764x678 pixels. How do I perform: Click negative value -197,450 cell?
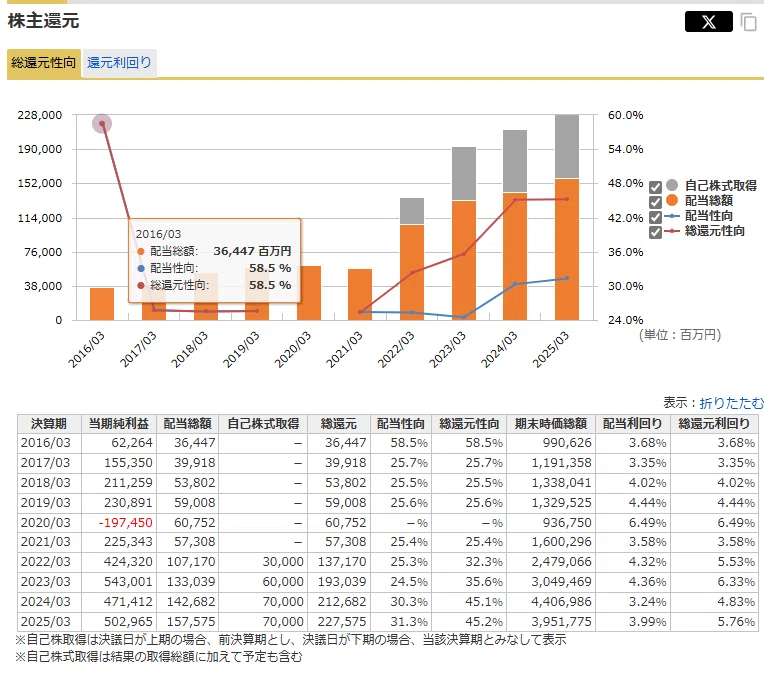[119, 523]
